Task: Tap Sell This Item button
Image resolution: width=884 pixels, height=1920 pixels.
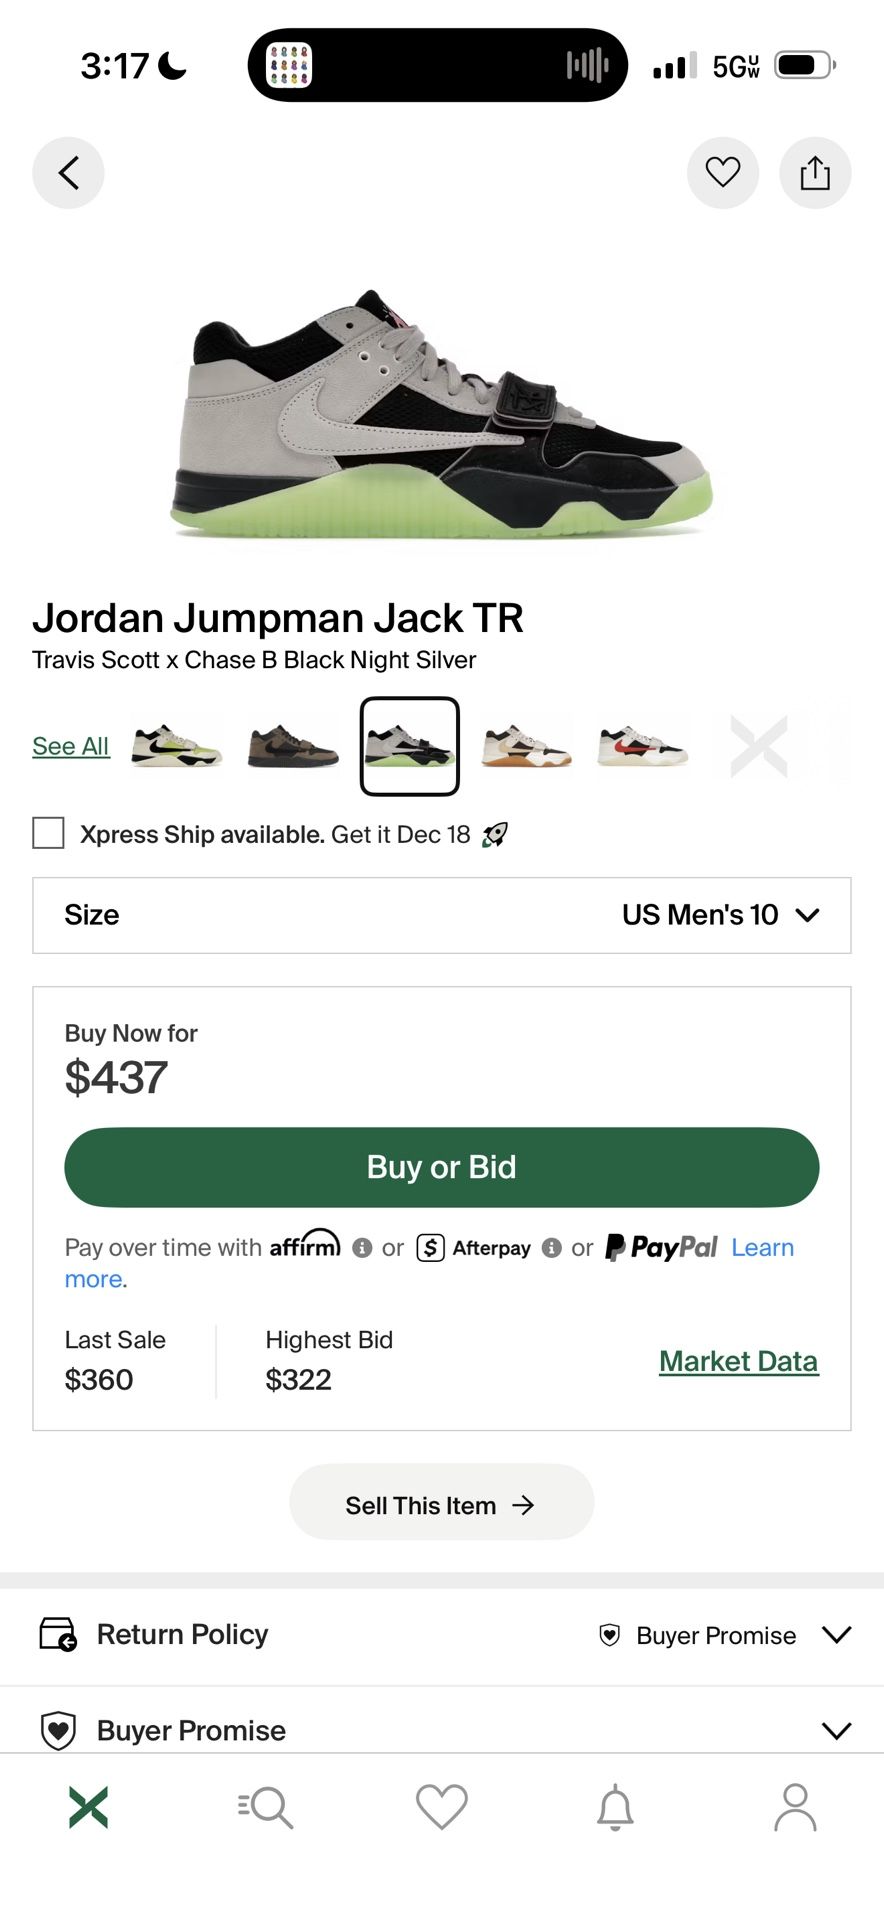Action: tap(441, 1505)
